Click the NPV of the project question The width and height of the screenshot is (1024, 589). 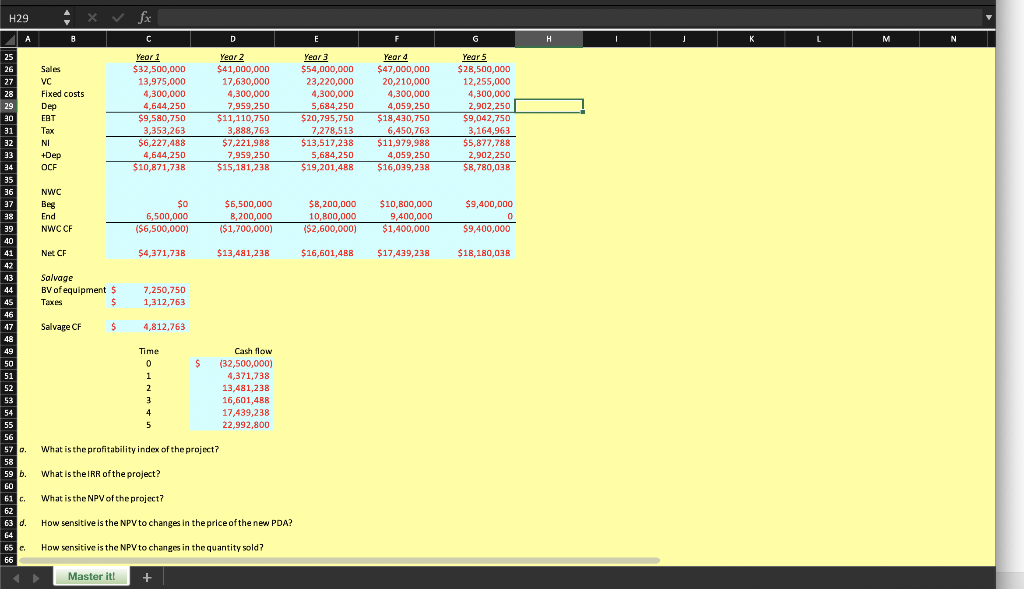click(103, 498)
